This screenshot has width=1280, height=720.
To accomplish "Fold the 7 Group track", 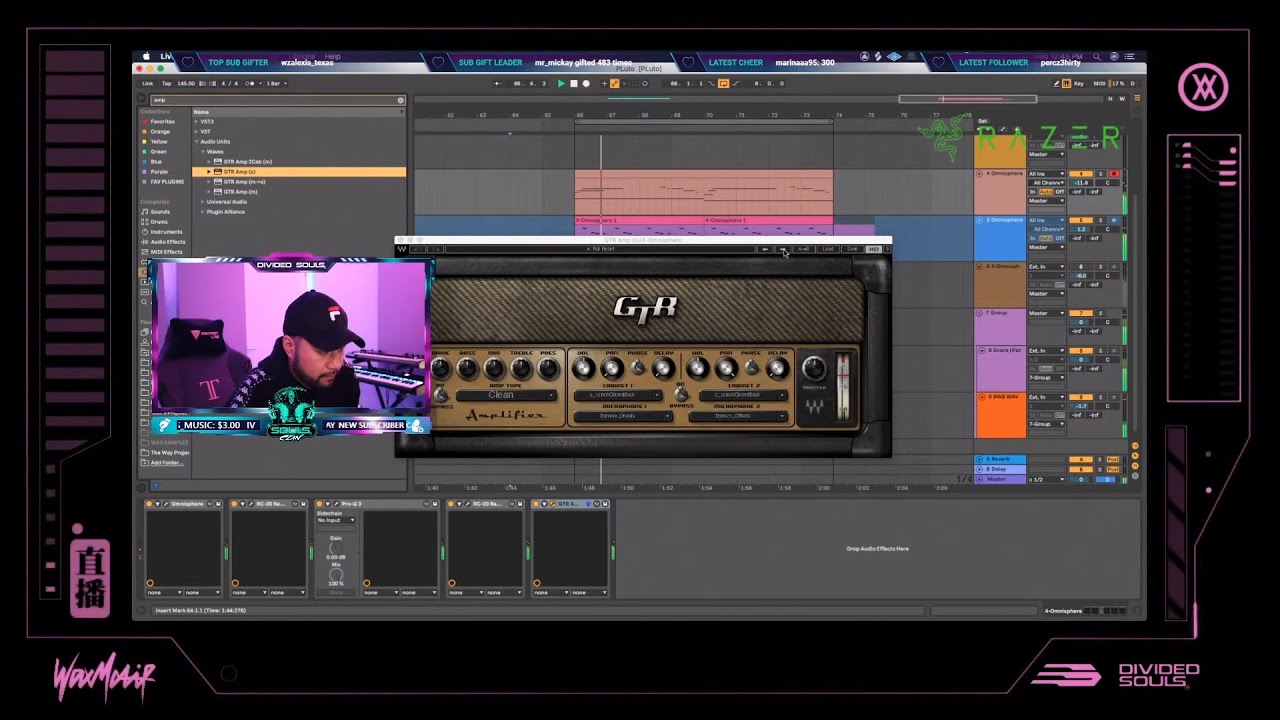I will [x=980, y=313].
